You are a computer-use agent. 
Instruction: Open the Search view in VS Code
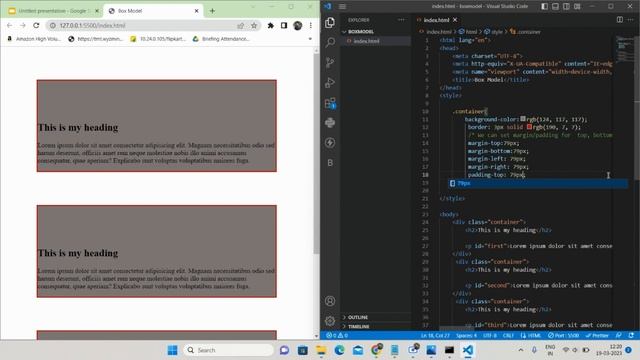coord(330,42)
